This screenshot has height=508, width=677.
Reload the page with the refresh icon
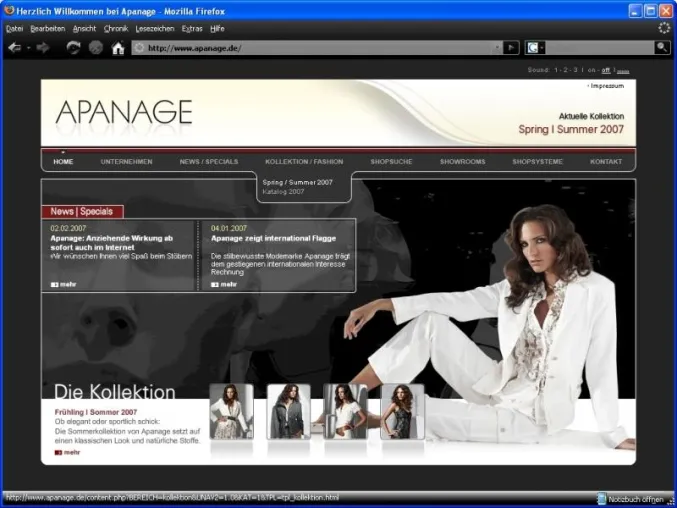[x=73, y=47]
